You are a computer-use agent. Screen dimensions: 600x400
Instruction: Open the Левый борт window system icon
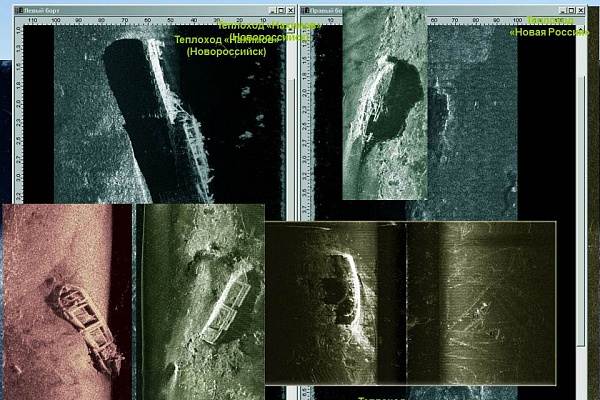pyautogui.click(x=19, y=11)
